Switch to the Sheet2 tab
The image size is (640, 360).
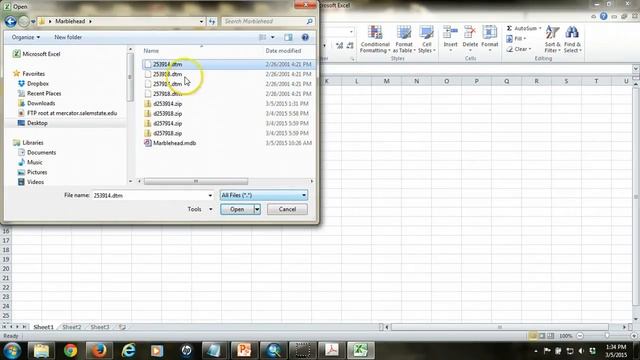pos(72,327)
